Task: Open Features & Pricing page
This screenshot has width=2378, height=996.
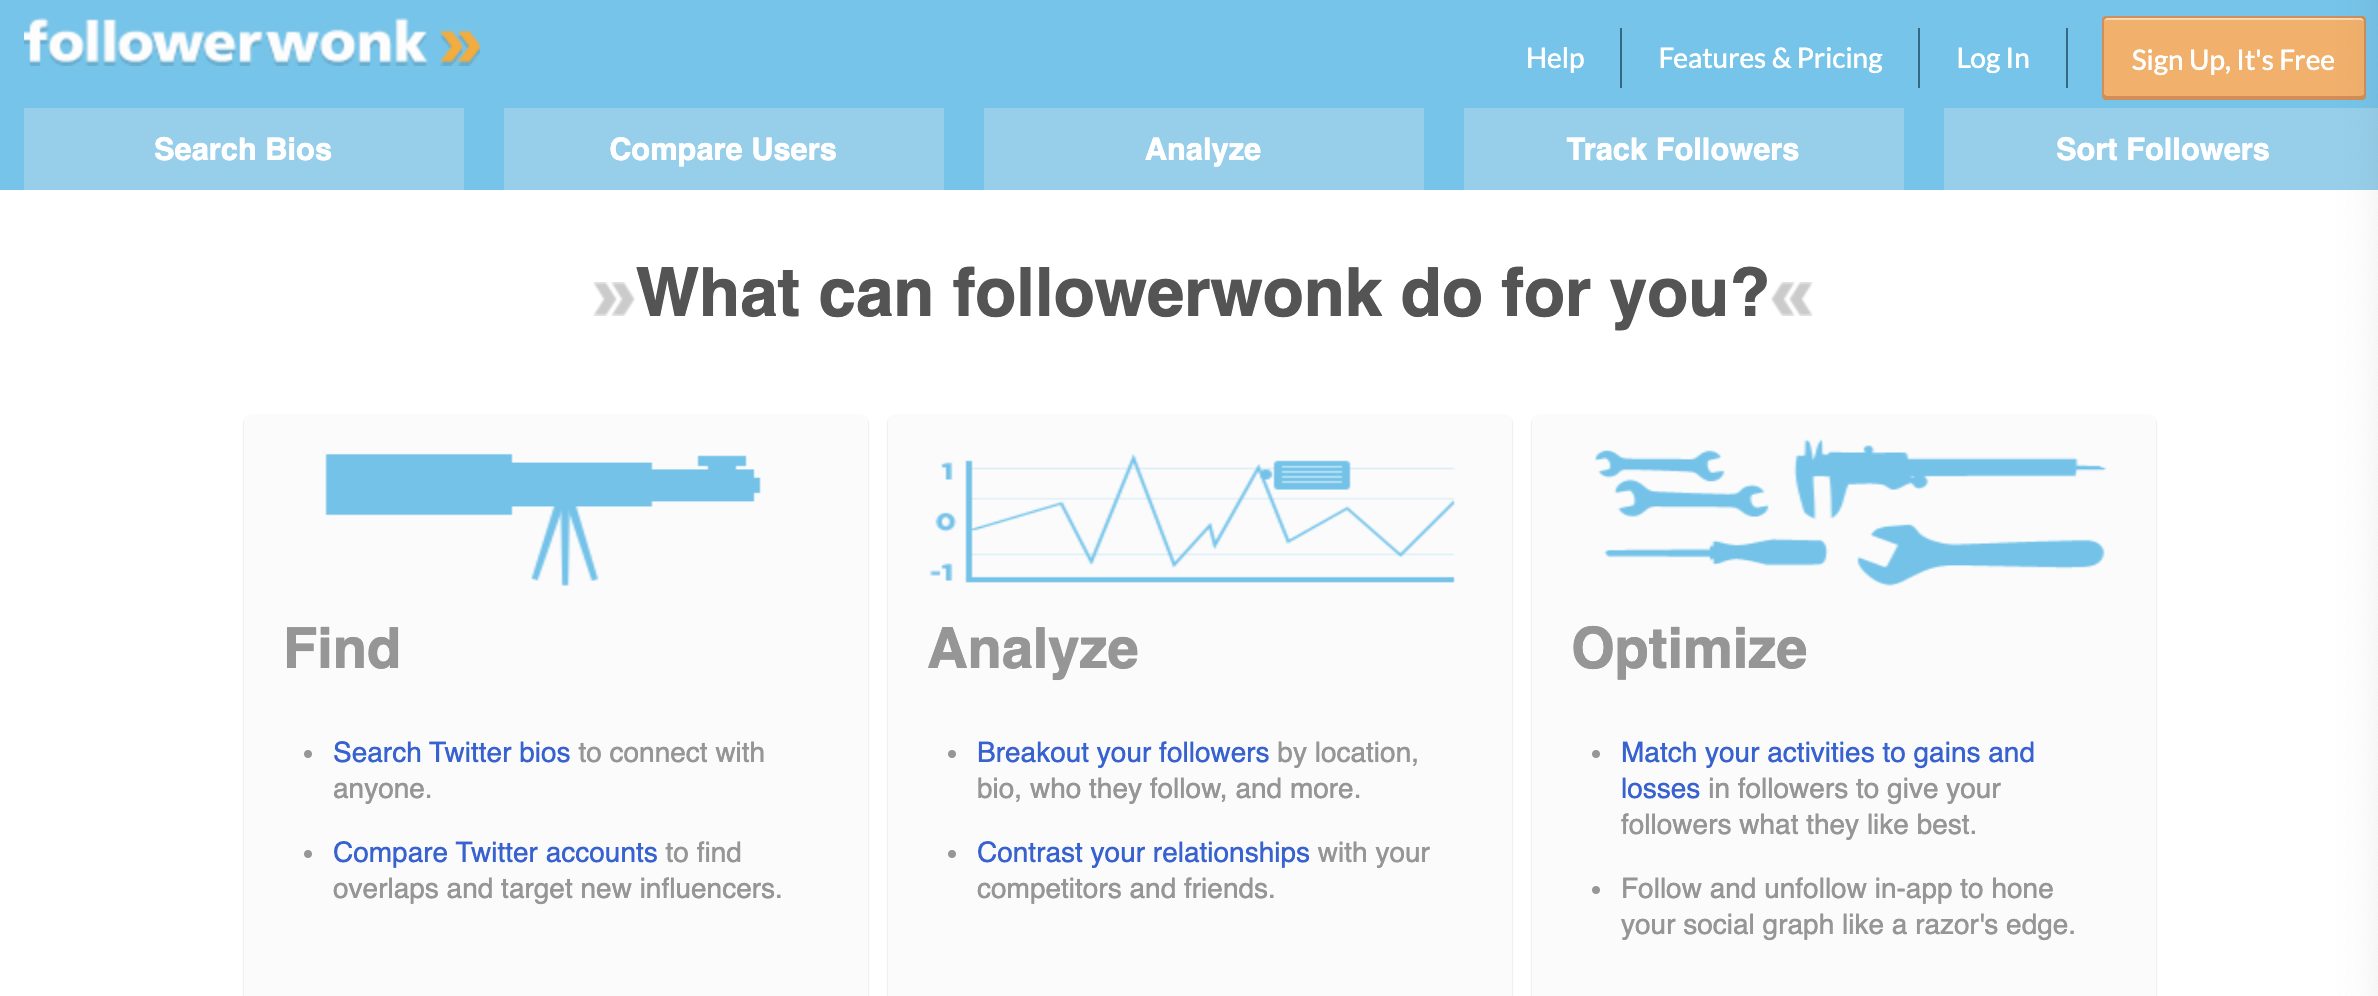Action: coord(1770,59)
